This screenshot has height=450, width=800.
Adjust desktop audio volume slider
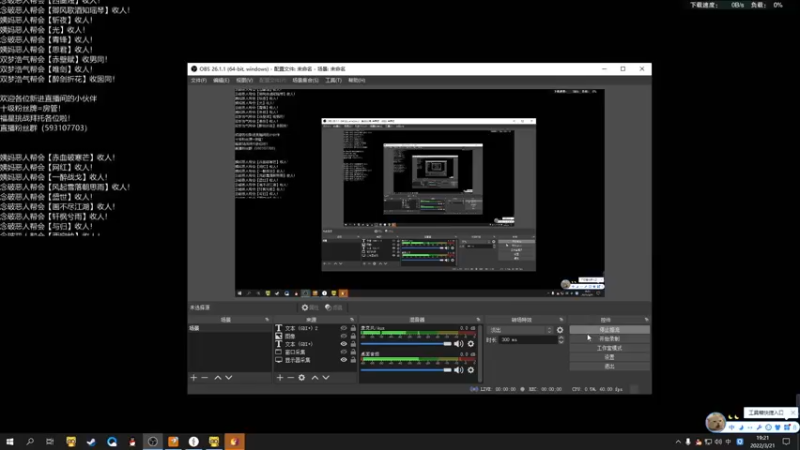pyautogui.click(x=406, y=370)
